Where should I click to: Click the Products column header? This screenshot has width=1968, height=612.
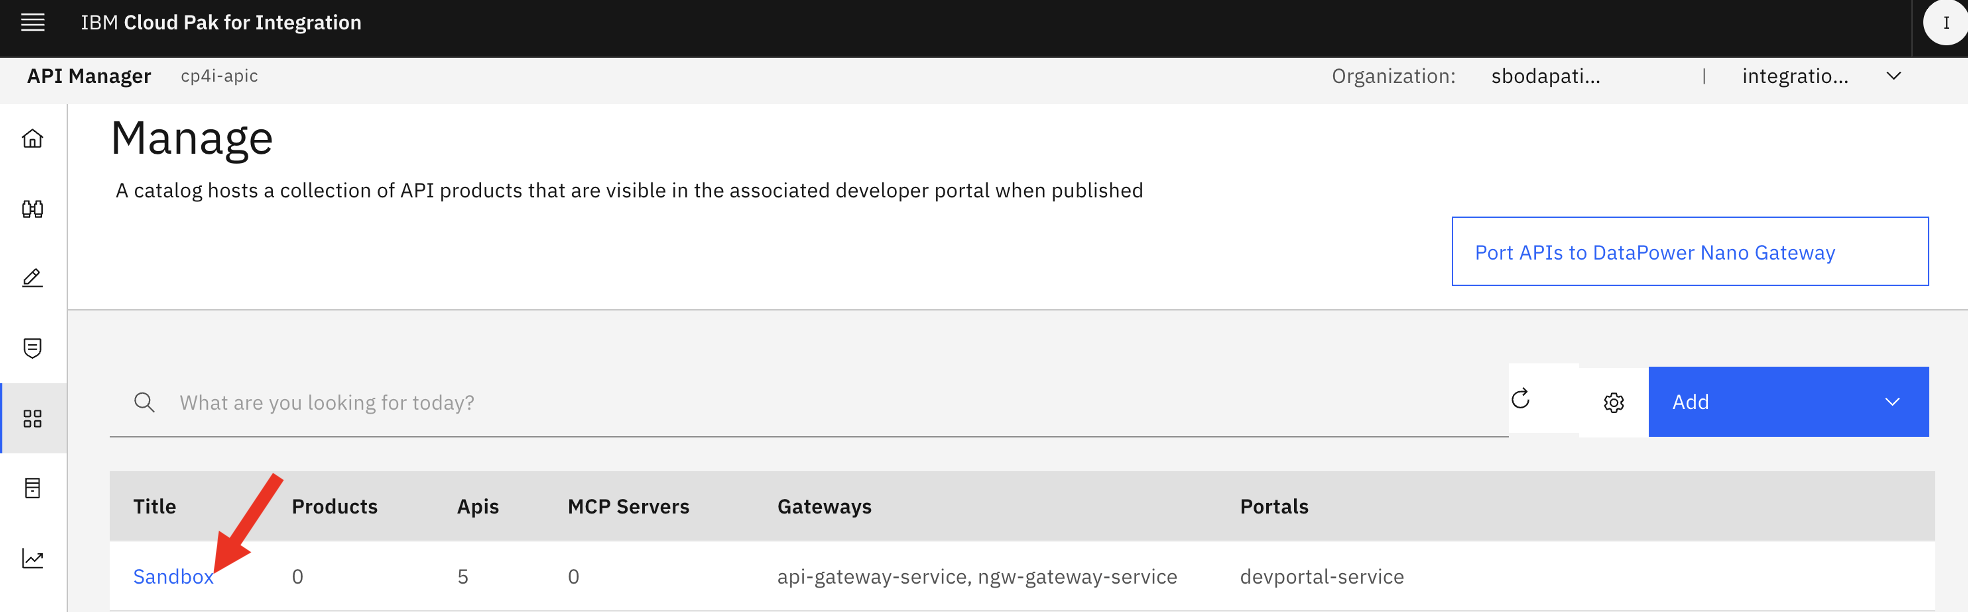point(335,507)
